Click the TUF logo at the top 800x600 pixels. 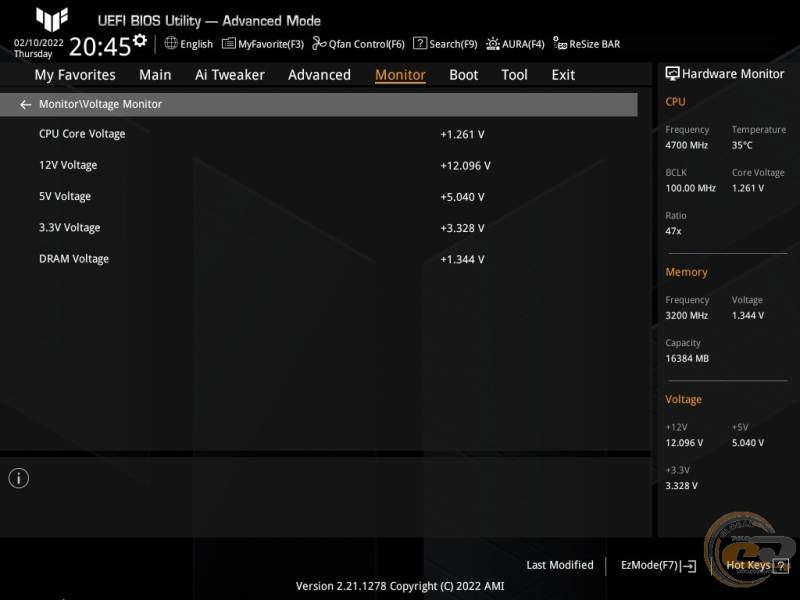[52, 19]
